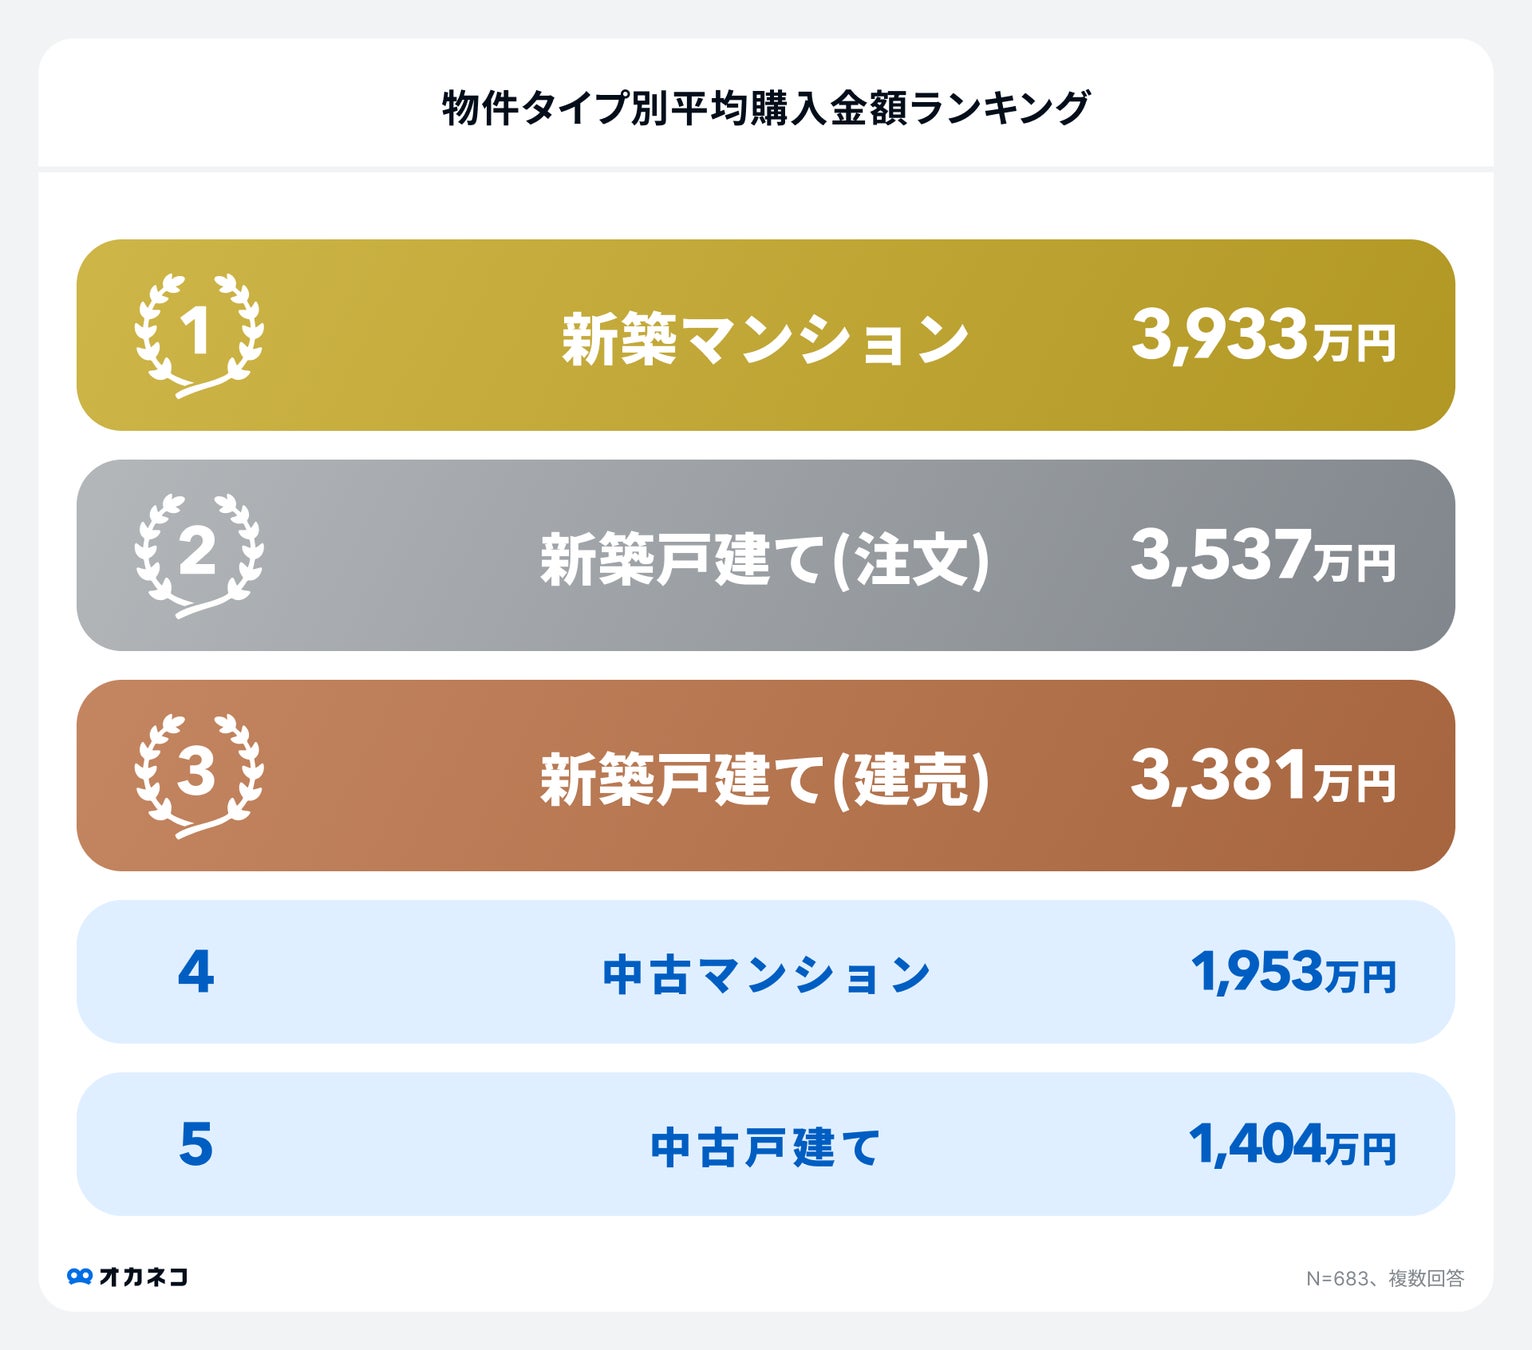The height and width of the screenshot is (1350, 1532).
Task: Click the 1,404万円 price
Action: click(1292, 1145)
